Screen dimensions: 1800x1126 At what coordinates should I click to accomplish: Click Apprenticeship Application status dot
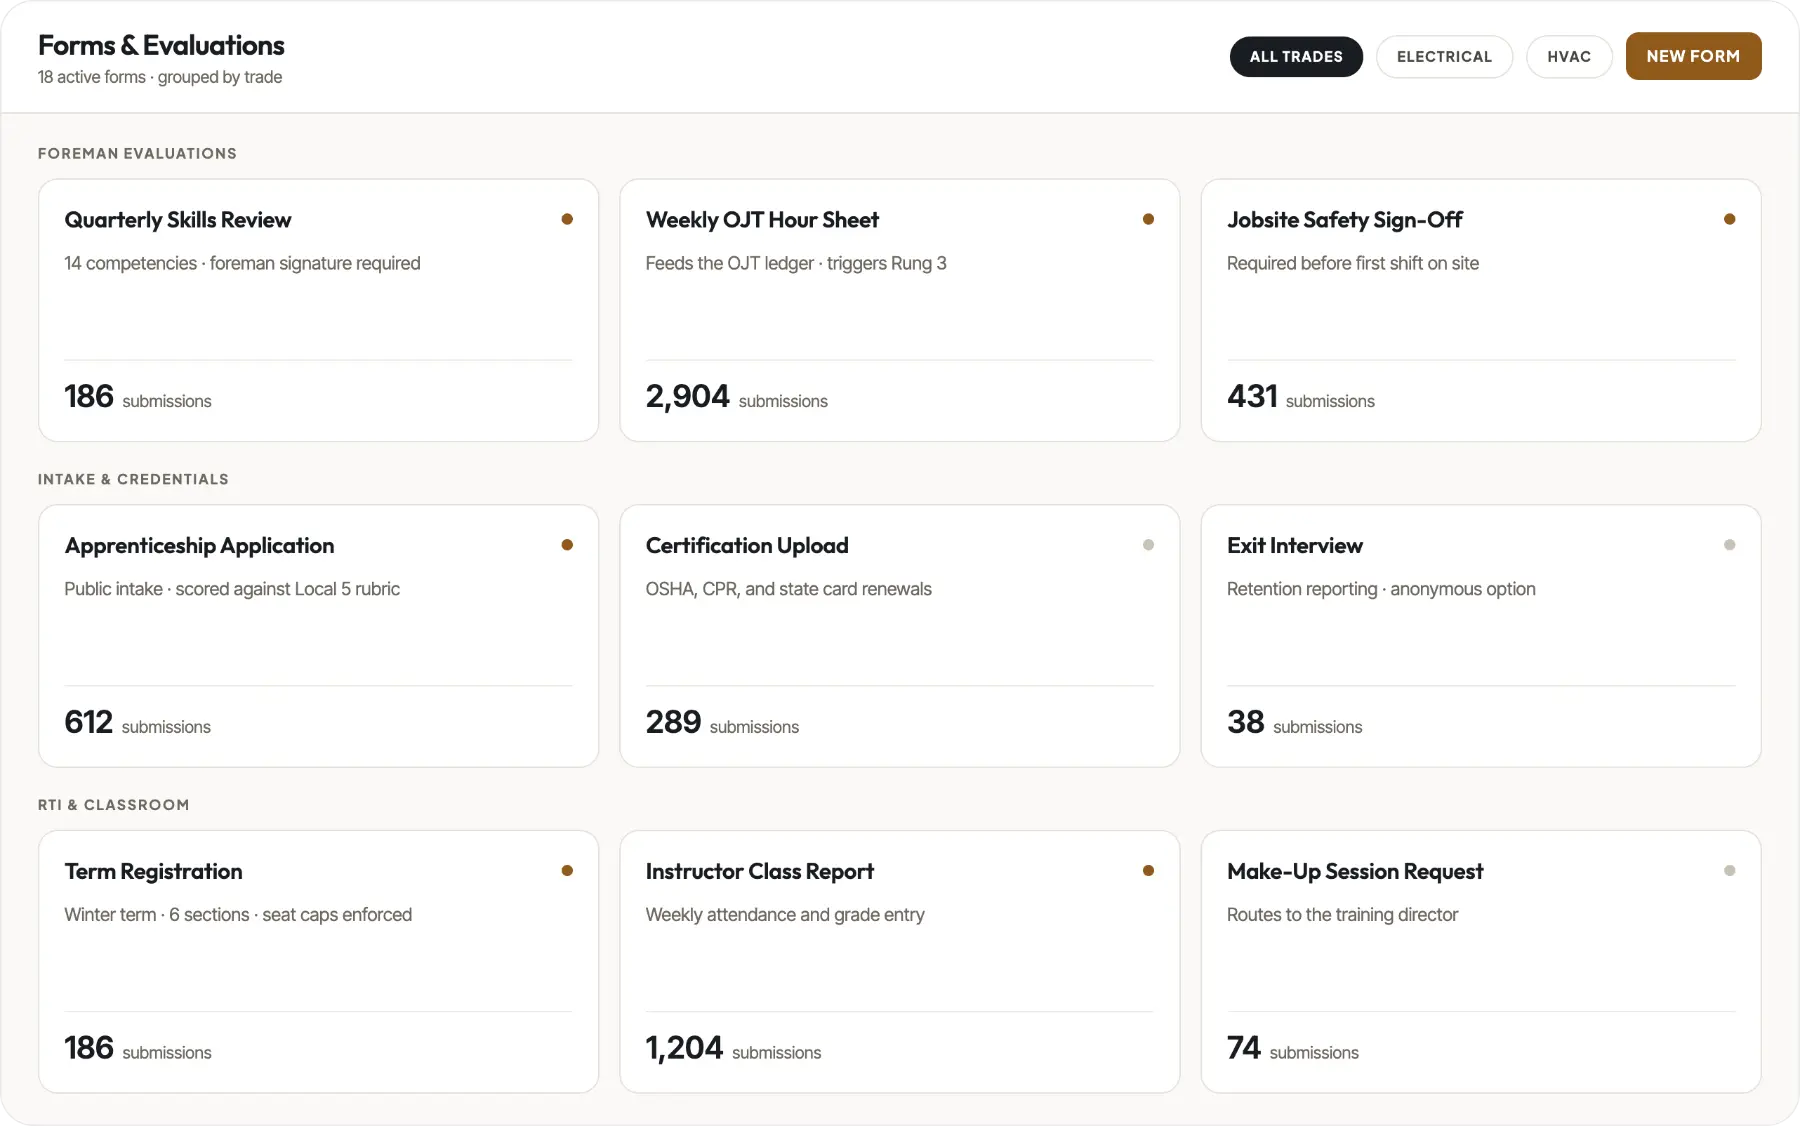[567, 545]
